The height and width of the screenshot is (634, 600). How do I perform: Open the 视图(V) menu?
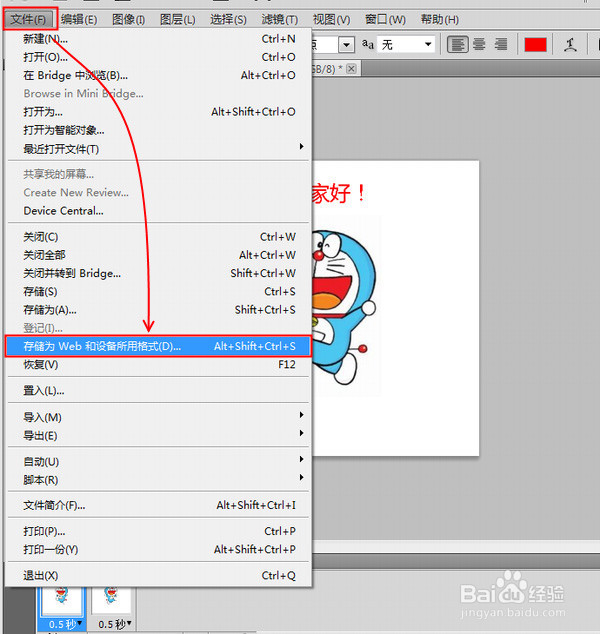coord(331,19)
